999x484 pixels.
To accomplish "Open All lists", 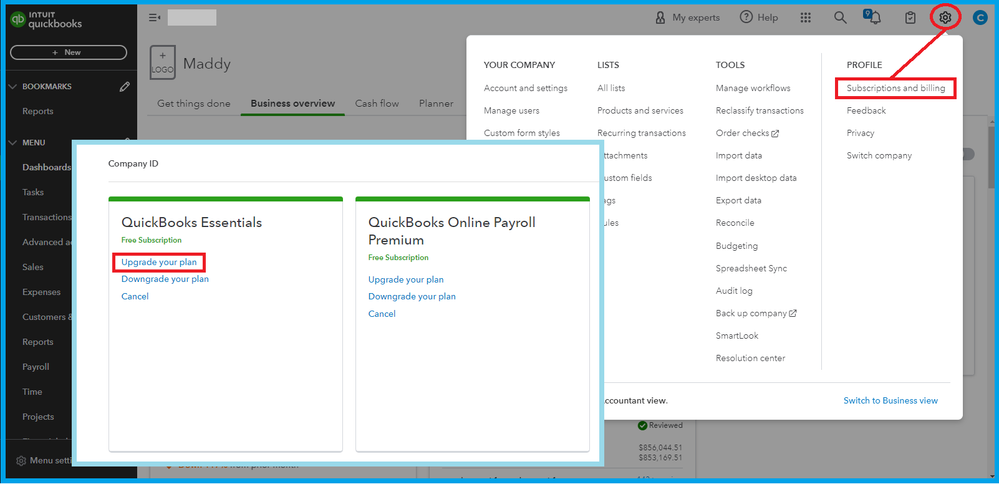I will tap(611, 88).
